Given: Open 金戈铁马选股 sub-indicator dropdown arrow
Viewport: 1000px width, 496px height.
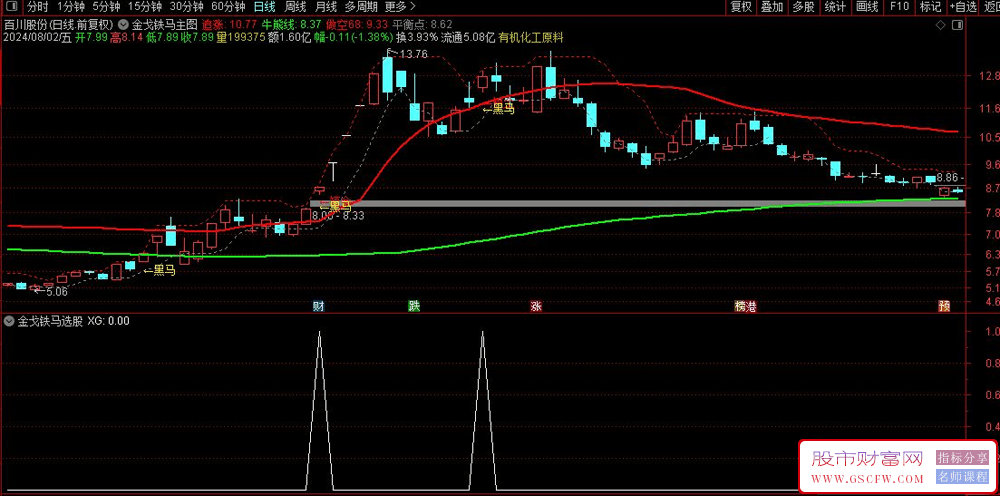Looking at the screenshot, I should [9, 321].
